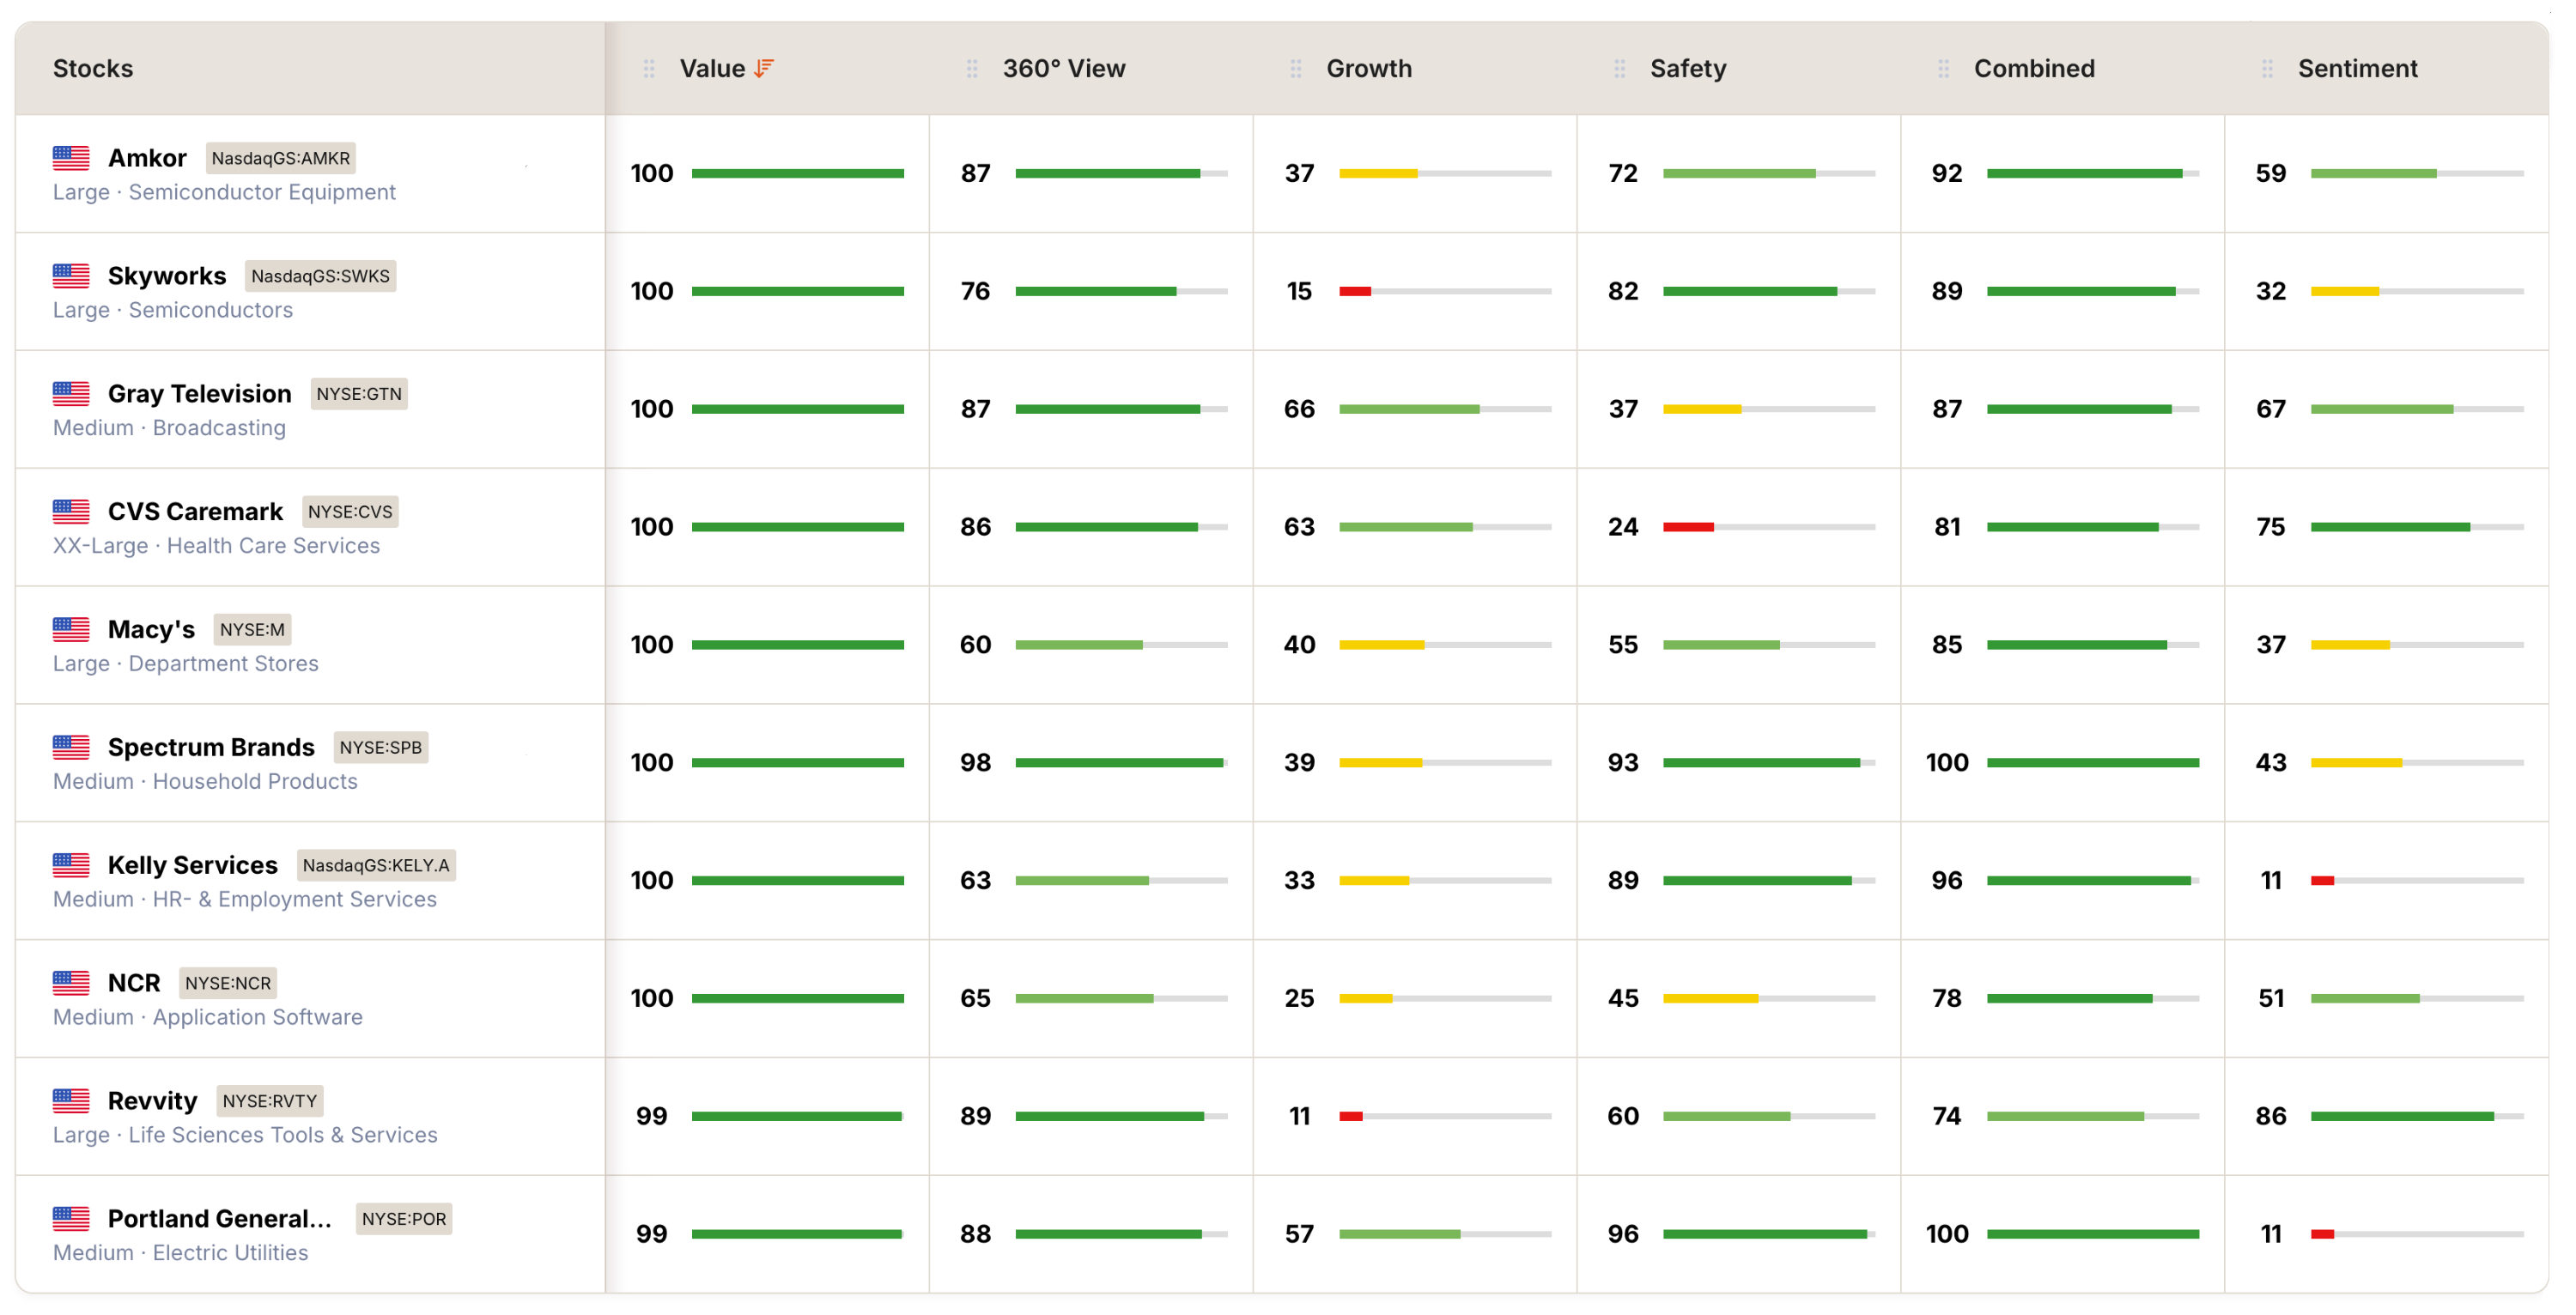This screenshot has height=1315, width=2576.
Task: Click Macy's red-free Value score bar
Action: click(797, 645)
